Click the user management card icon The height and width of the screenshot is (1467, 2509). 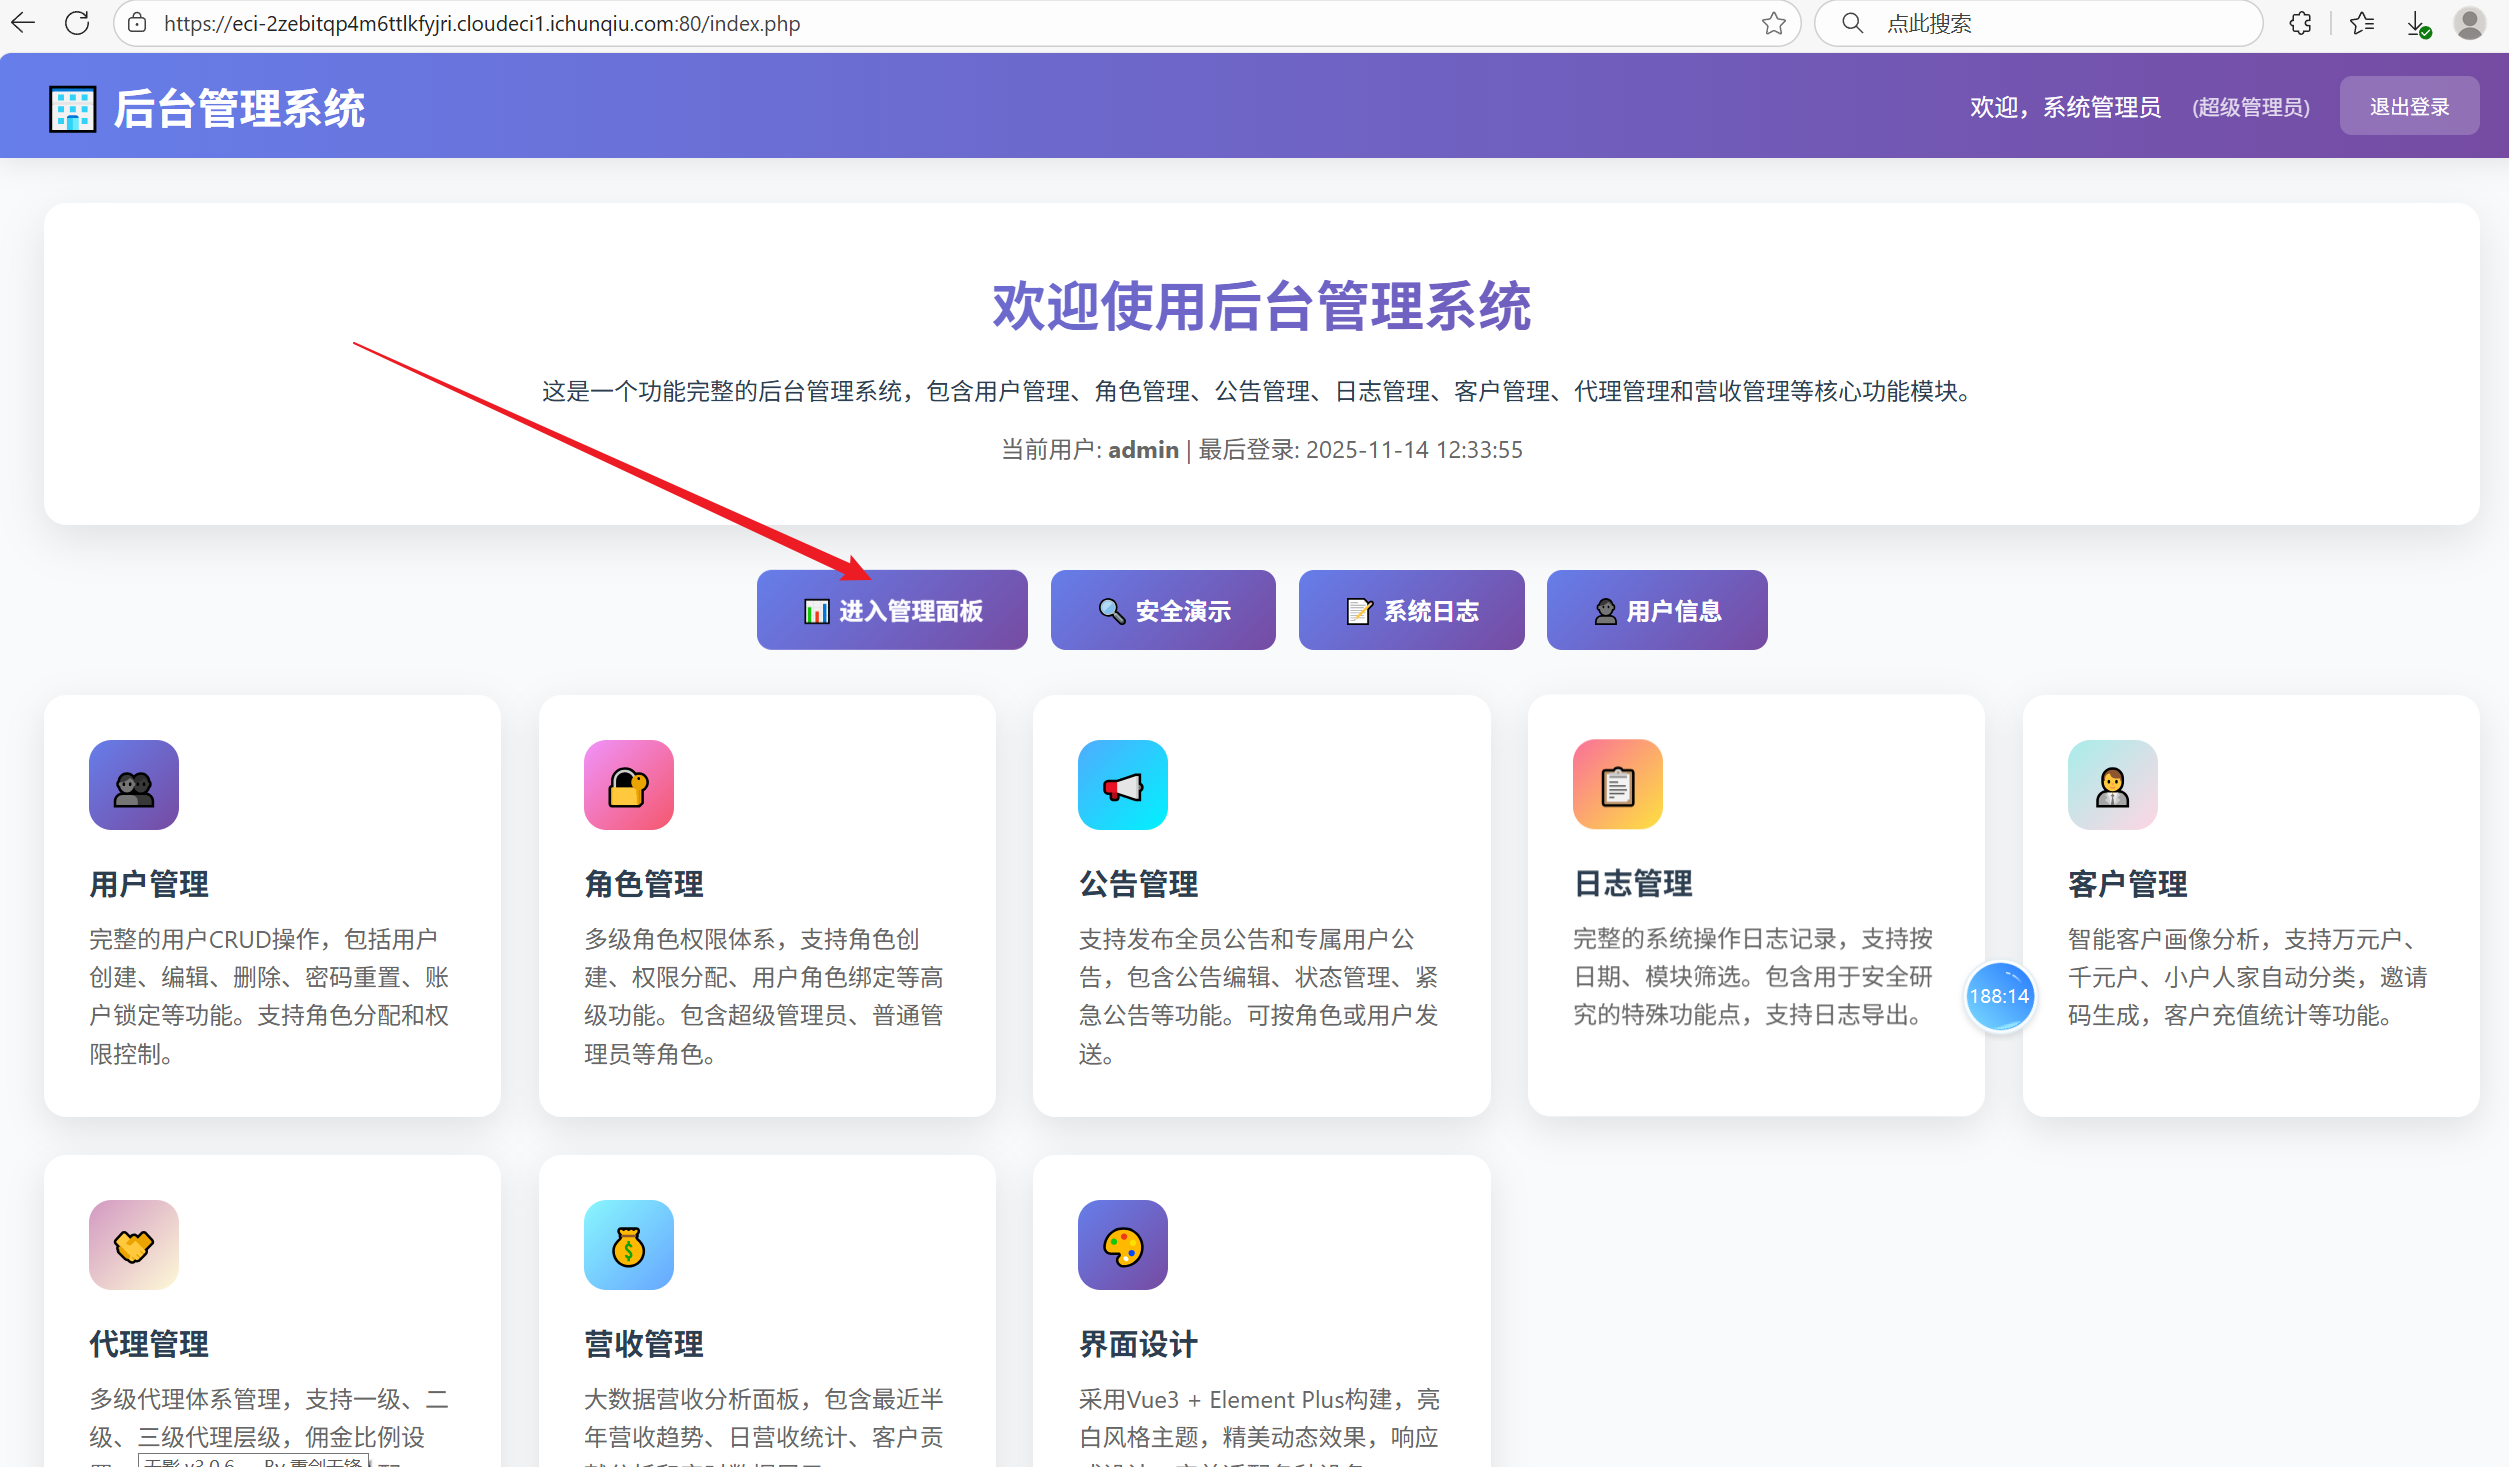click(x=133, y=785)
